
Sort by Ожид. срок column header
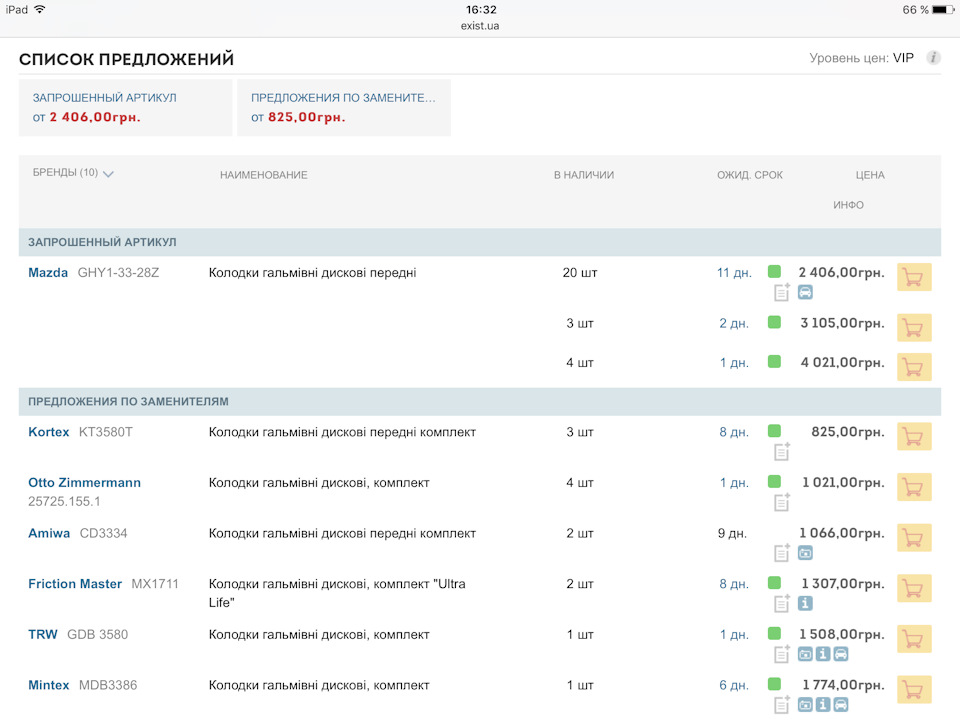click(750, 175)
